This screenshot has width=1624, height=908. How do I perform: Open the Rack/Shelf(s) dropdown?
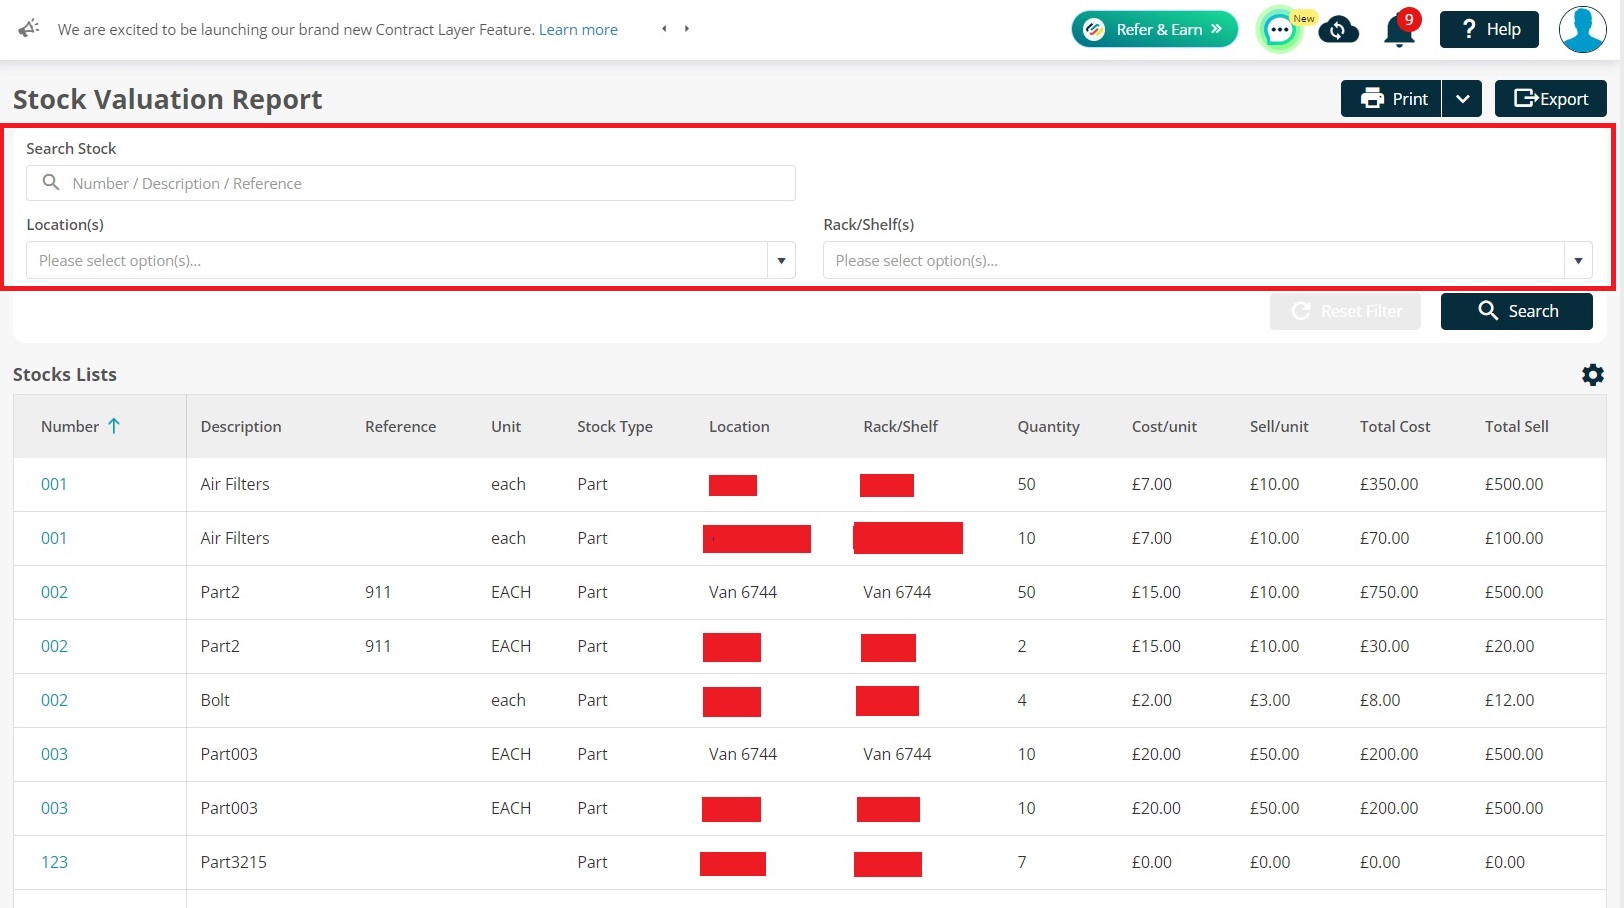coord(1207,260)
